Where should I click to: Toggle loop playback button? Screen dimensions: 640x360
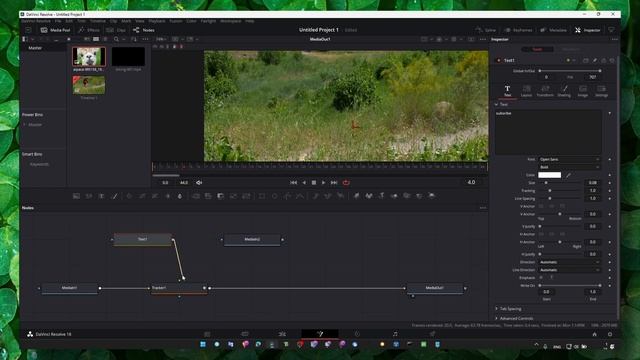(346, 182)
